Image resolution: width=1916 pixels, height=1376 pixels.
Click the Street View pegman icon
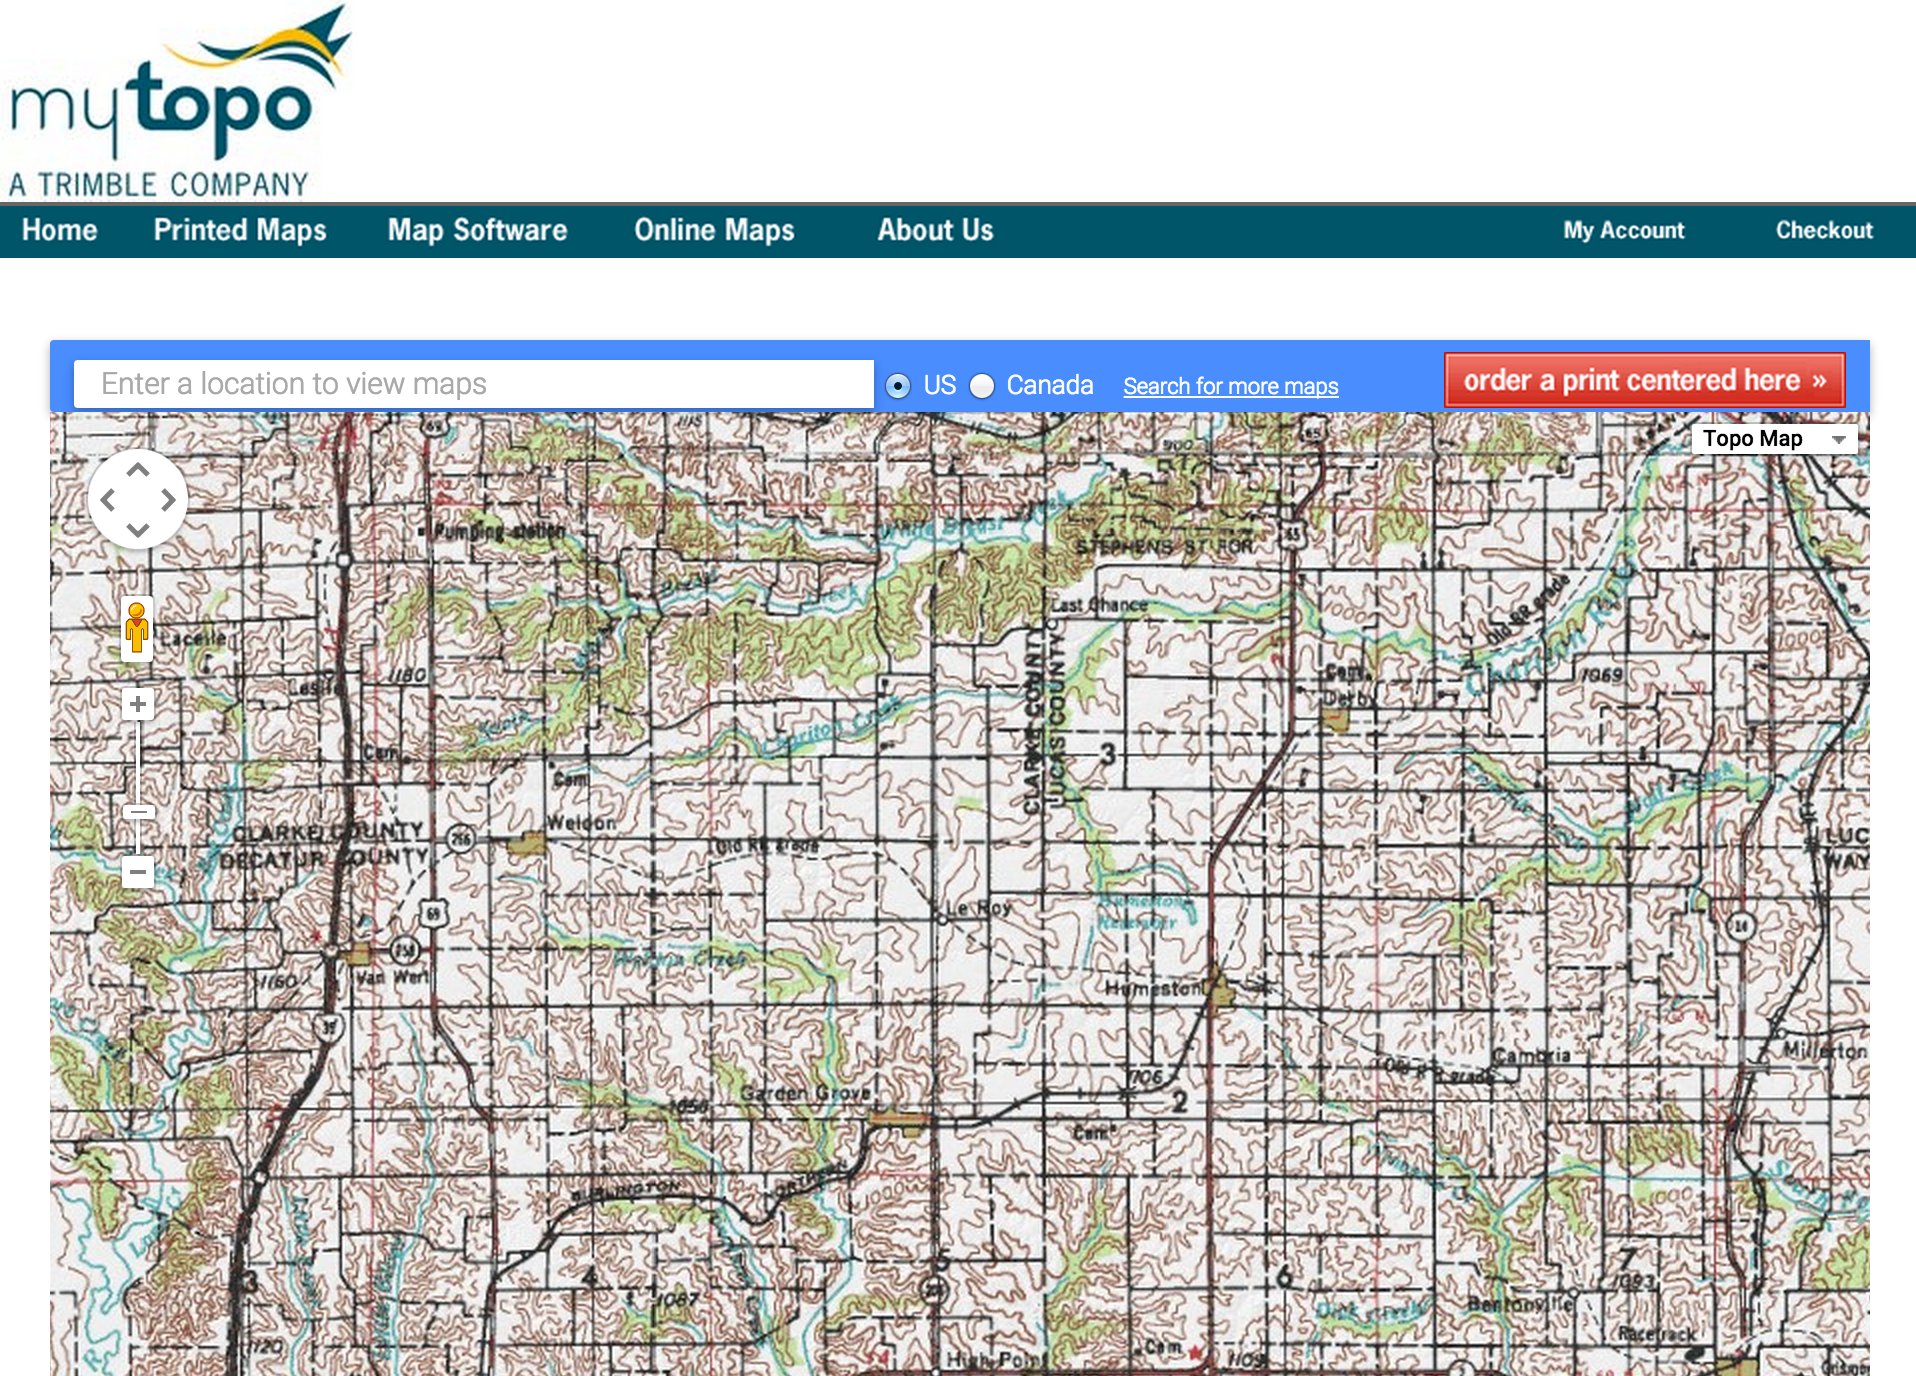(137, 629)
